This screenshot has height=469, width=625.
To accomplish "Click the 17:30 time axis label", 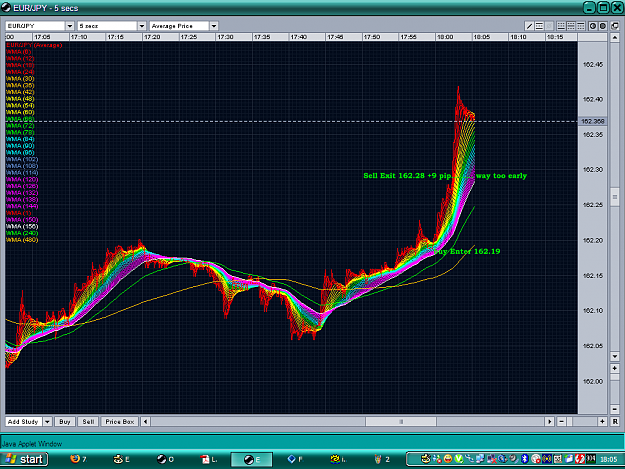I will 225,37.
